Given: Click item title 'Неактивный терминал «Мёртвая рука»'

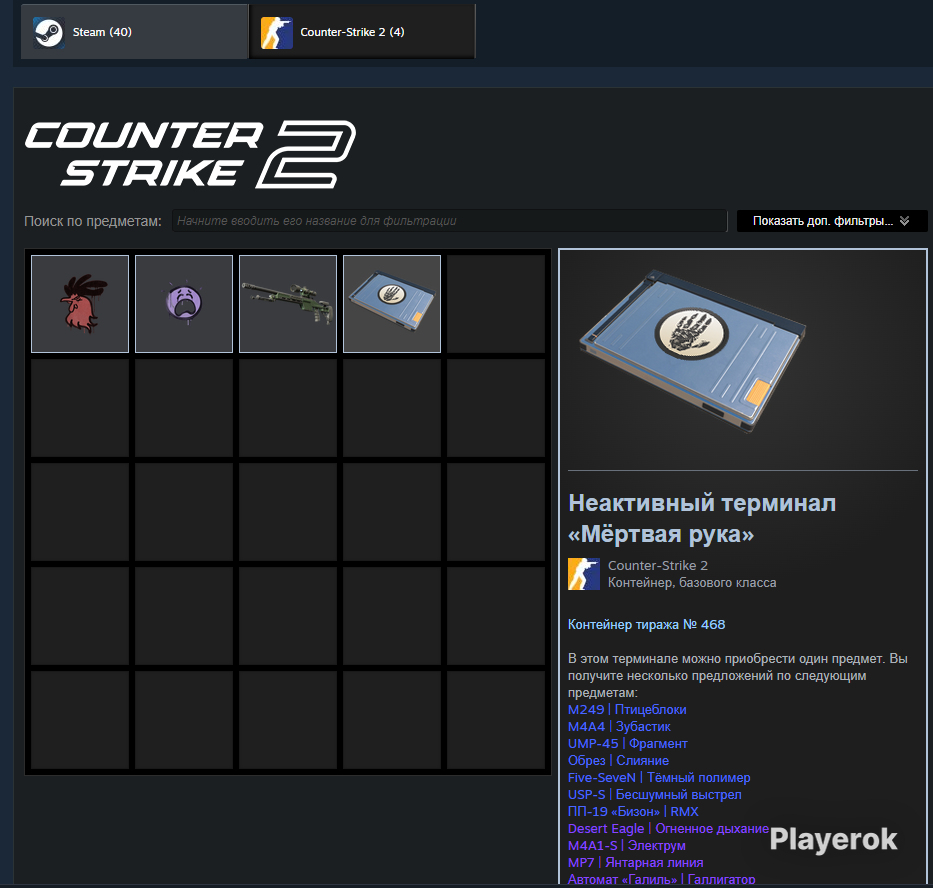Looking at the screenshot, I should coord(702,518).
